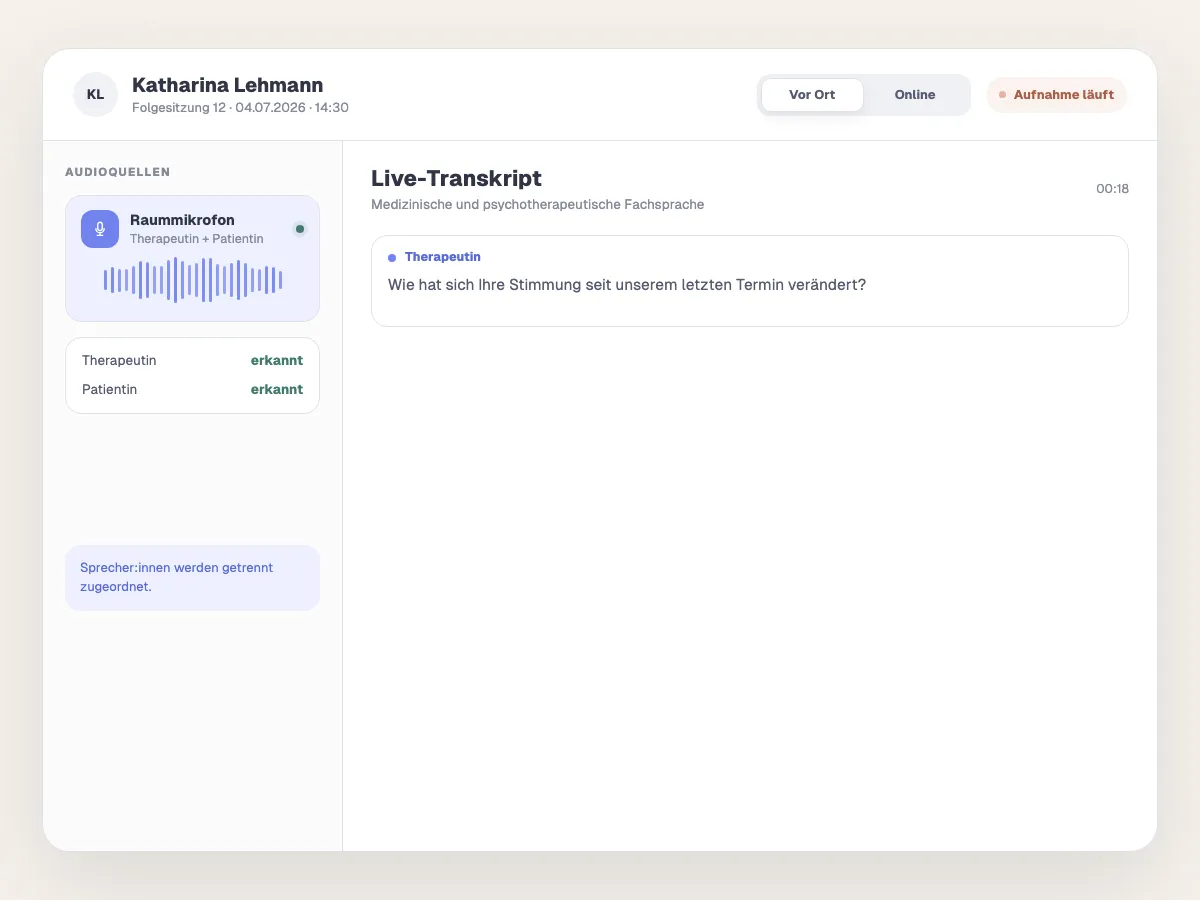Click the Therapeutin speaker label in transcript
Viewport: 1200px width, 900px height.
pyautogui.click(x=443, y=257)
